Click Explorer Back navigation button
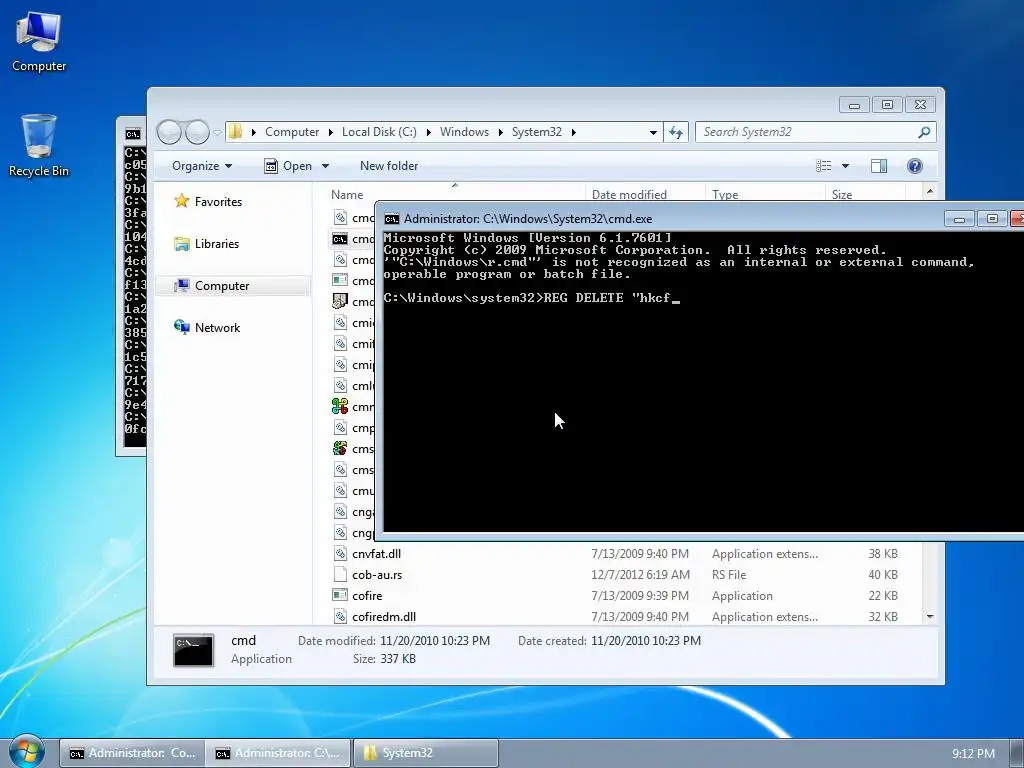Screen dimensions: 1024x768 click(x=169, y=132)
